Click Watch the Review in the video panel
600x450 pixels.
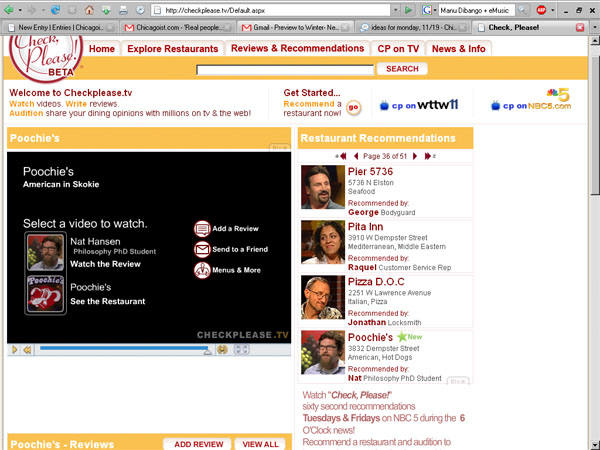pos(105,264)
